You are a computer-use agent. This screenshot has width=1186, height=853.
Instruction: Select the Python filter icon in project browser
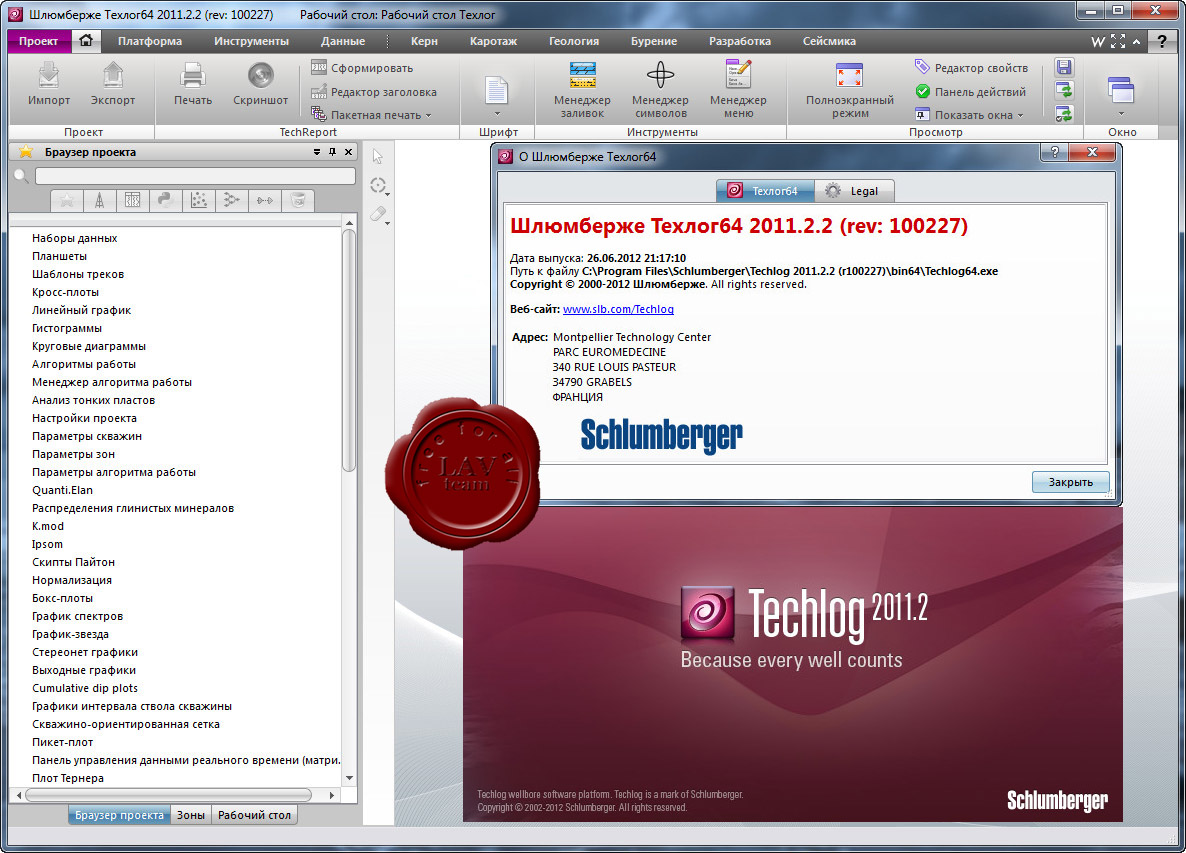click(165, 200)
